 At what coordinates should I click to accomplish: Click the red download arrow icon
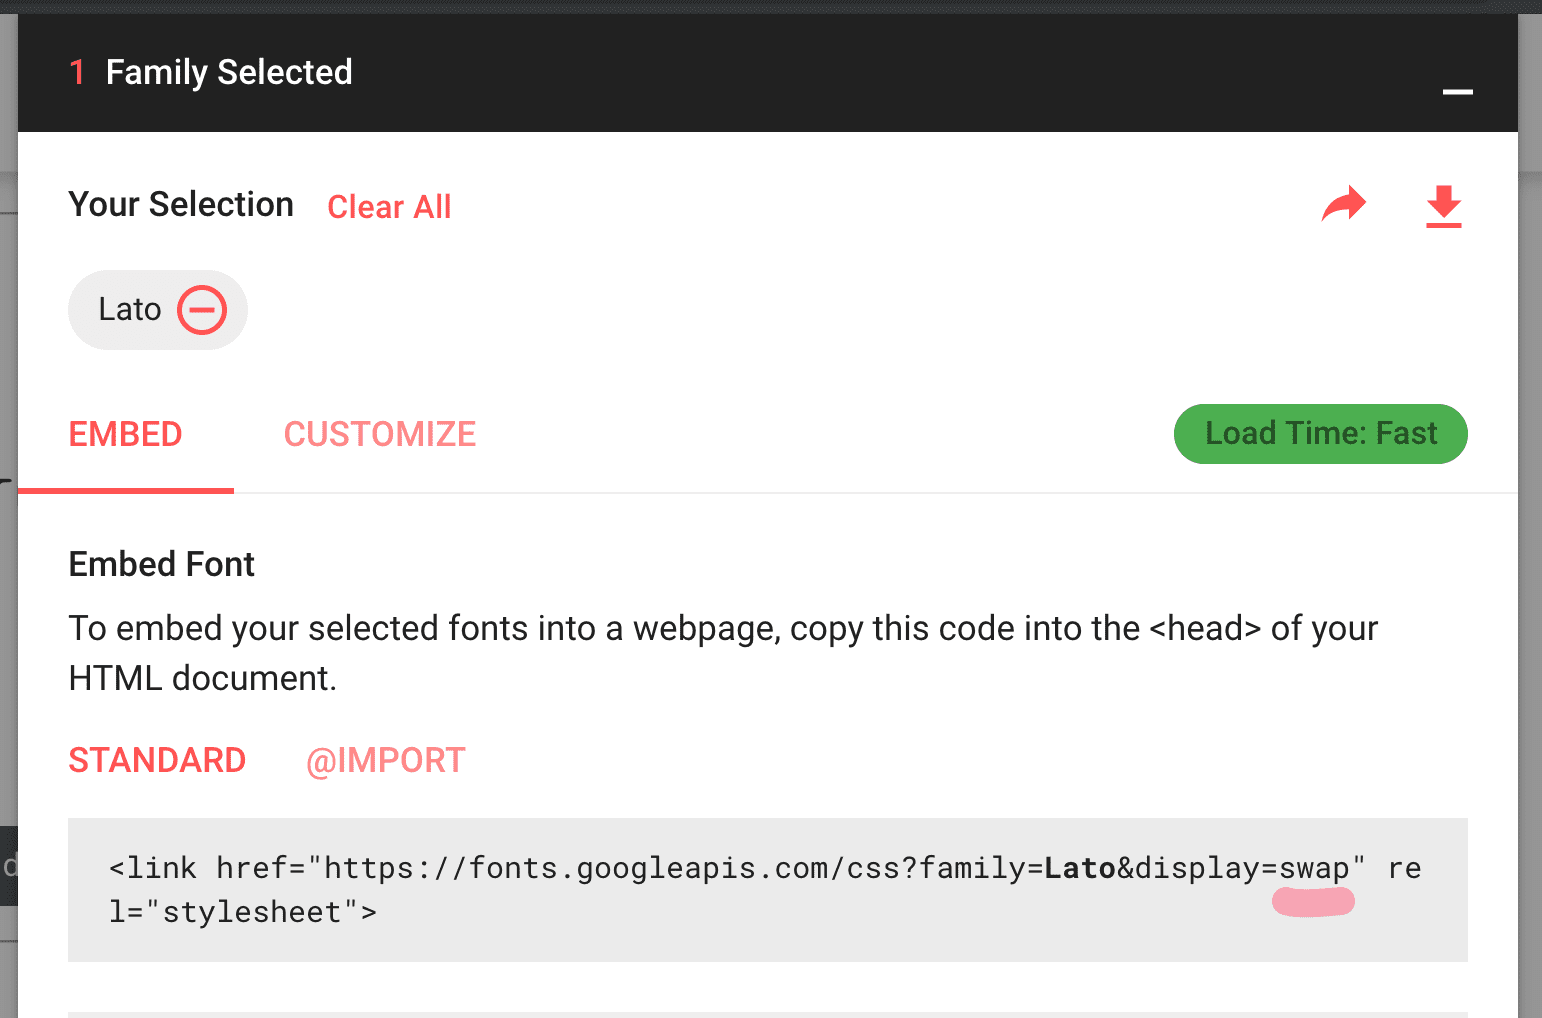point(1443,207)
